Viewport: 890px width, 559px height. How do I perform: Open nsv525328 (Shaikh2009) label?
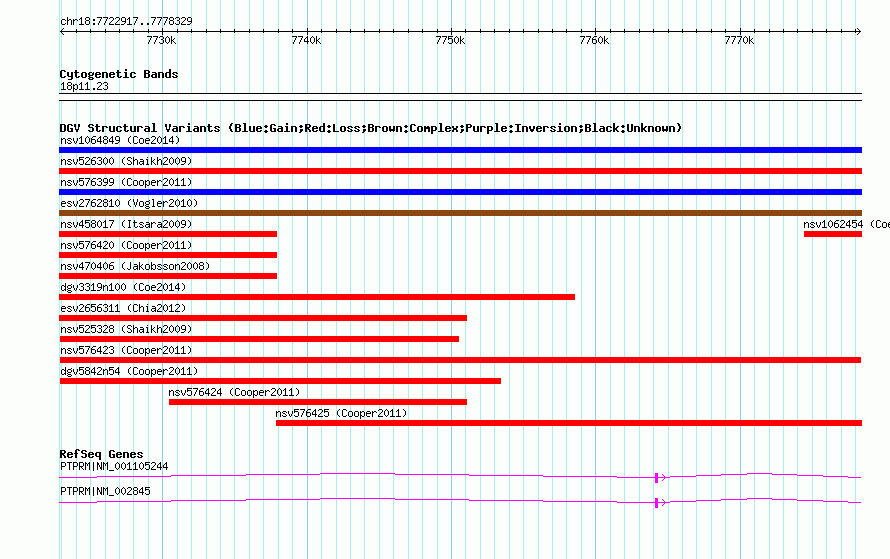click(x=126, y=329)
